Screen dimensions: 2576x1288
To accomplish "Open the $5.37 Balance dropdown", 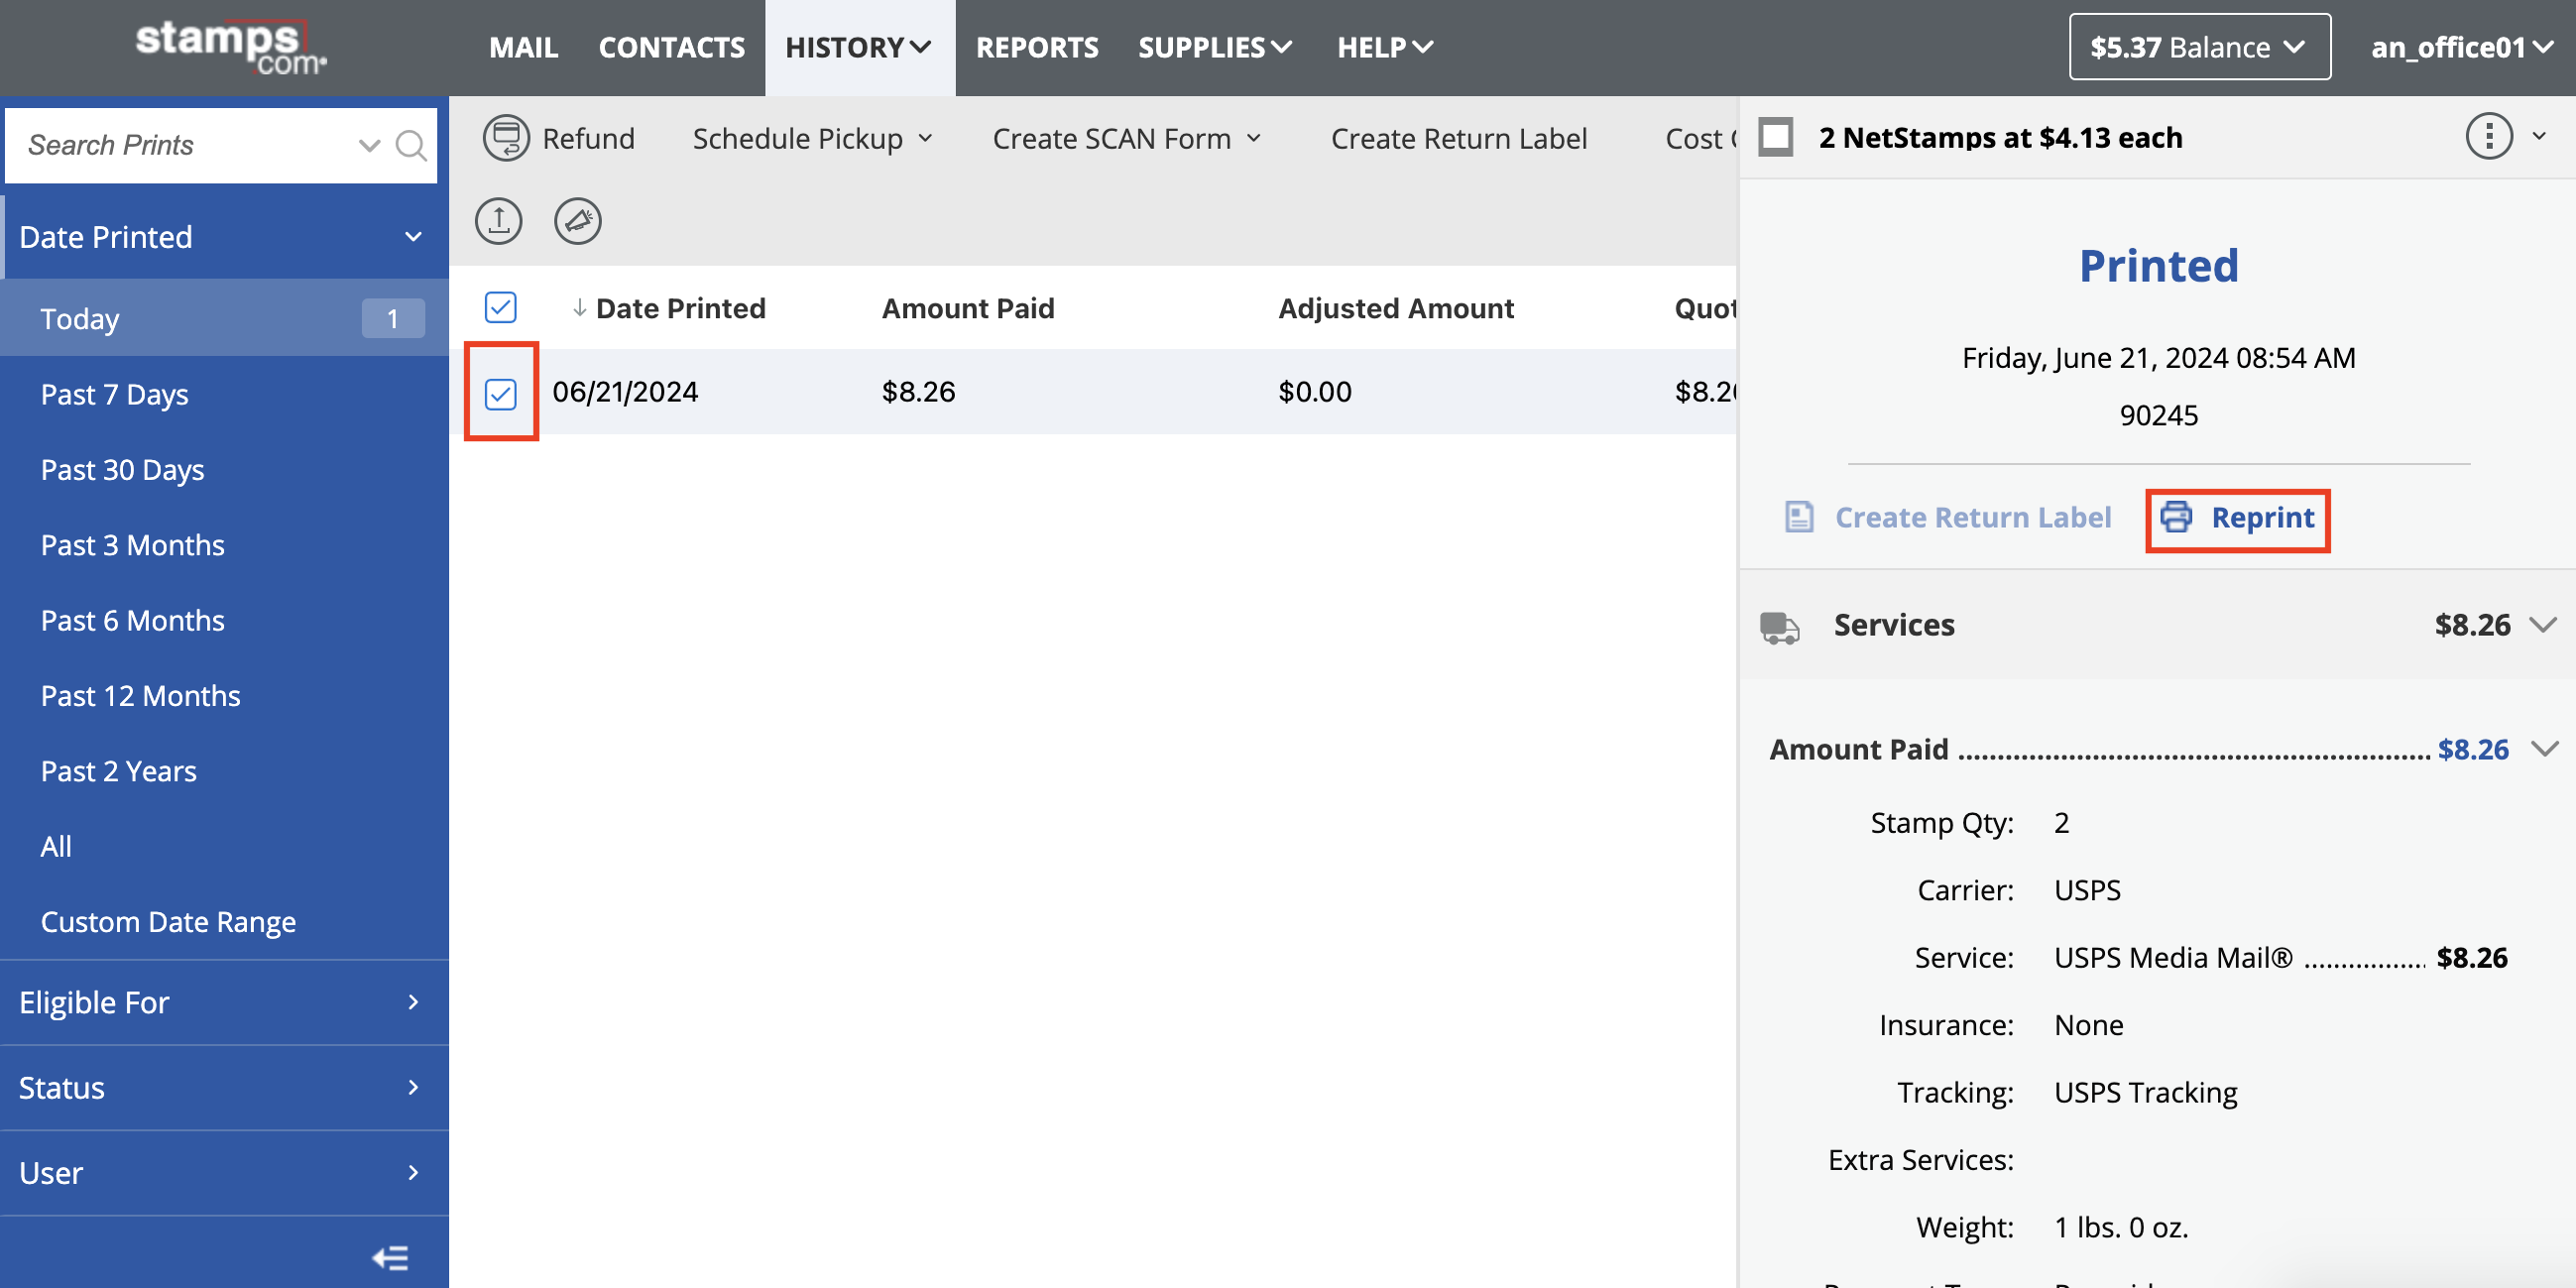I will point(2199,47).
